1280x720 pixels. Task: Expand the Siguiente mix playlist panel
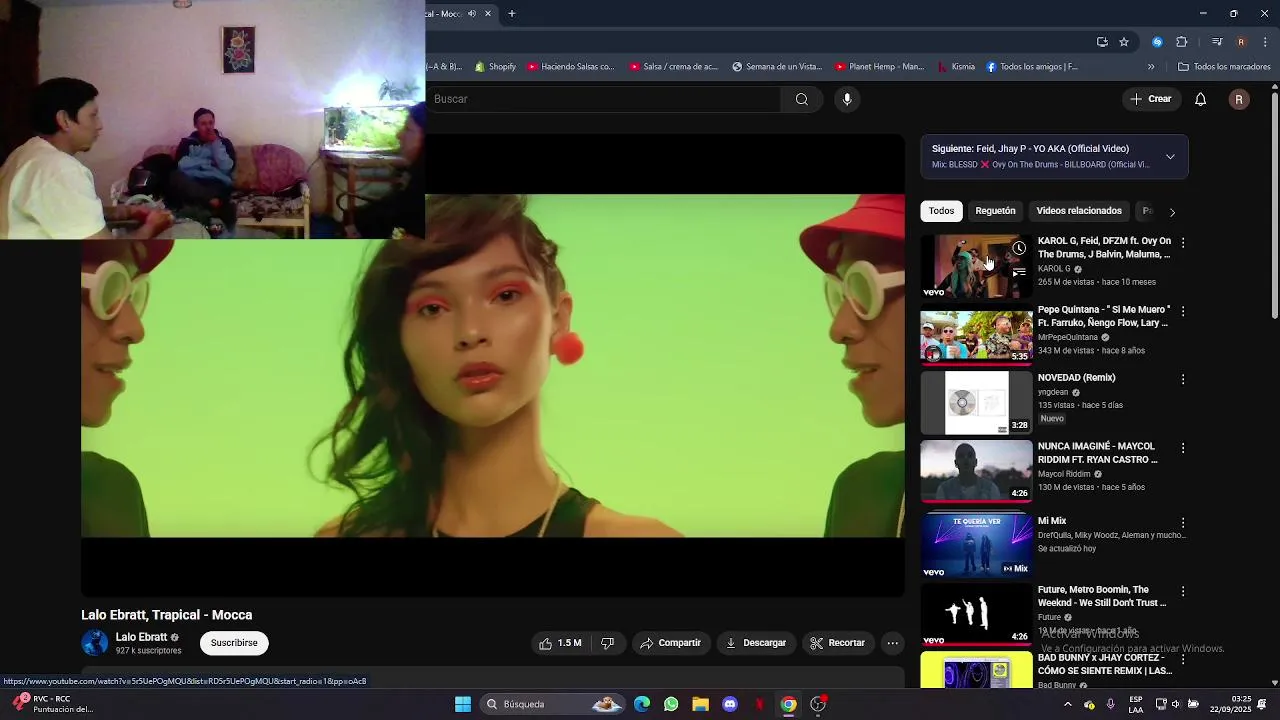pyautogui.click(x=1170, y=157)
